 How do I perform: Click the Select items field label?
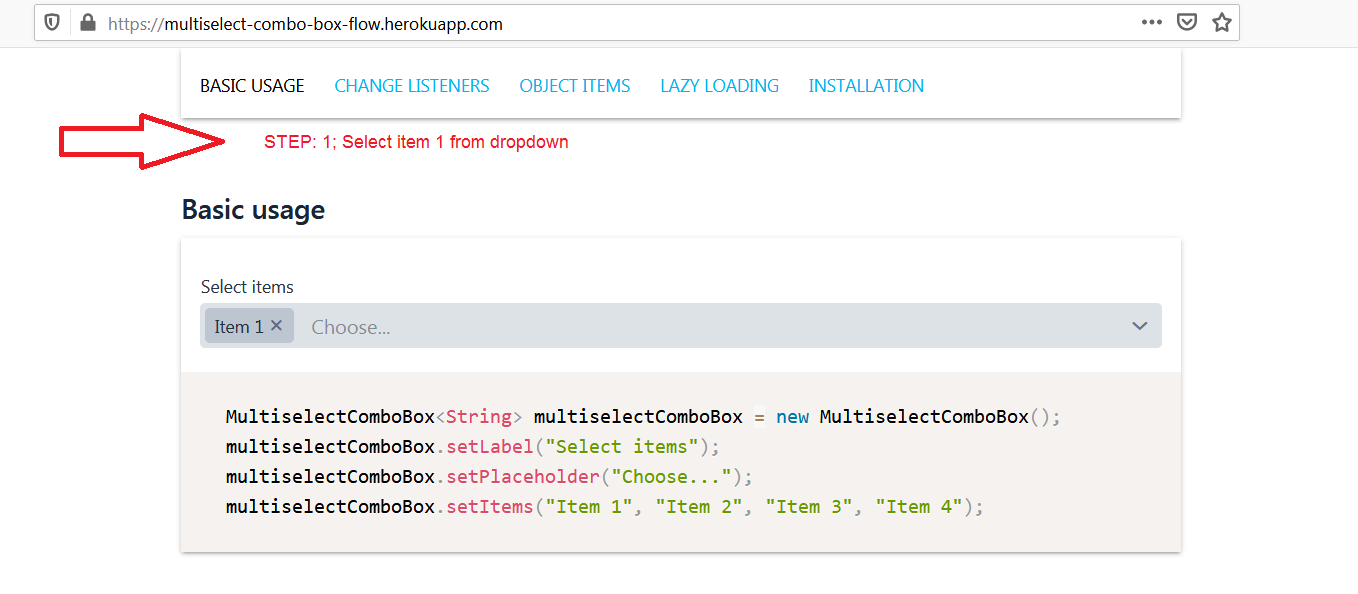[x=247, y=287]
